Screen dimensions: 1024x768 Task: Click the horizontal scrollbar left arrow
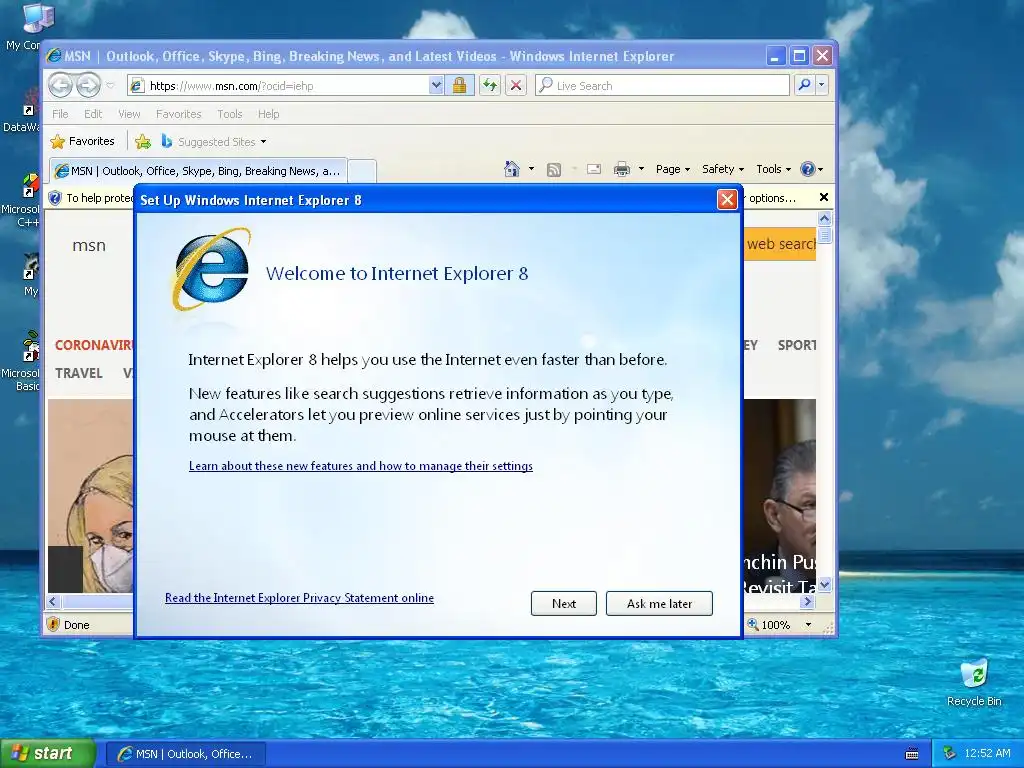53,601
